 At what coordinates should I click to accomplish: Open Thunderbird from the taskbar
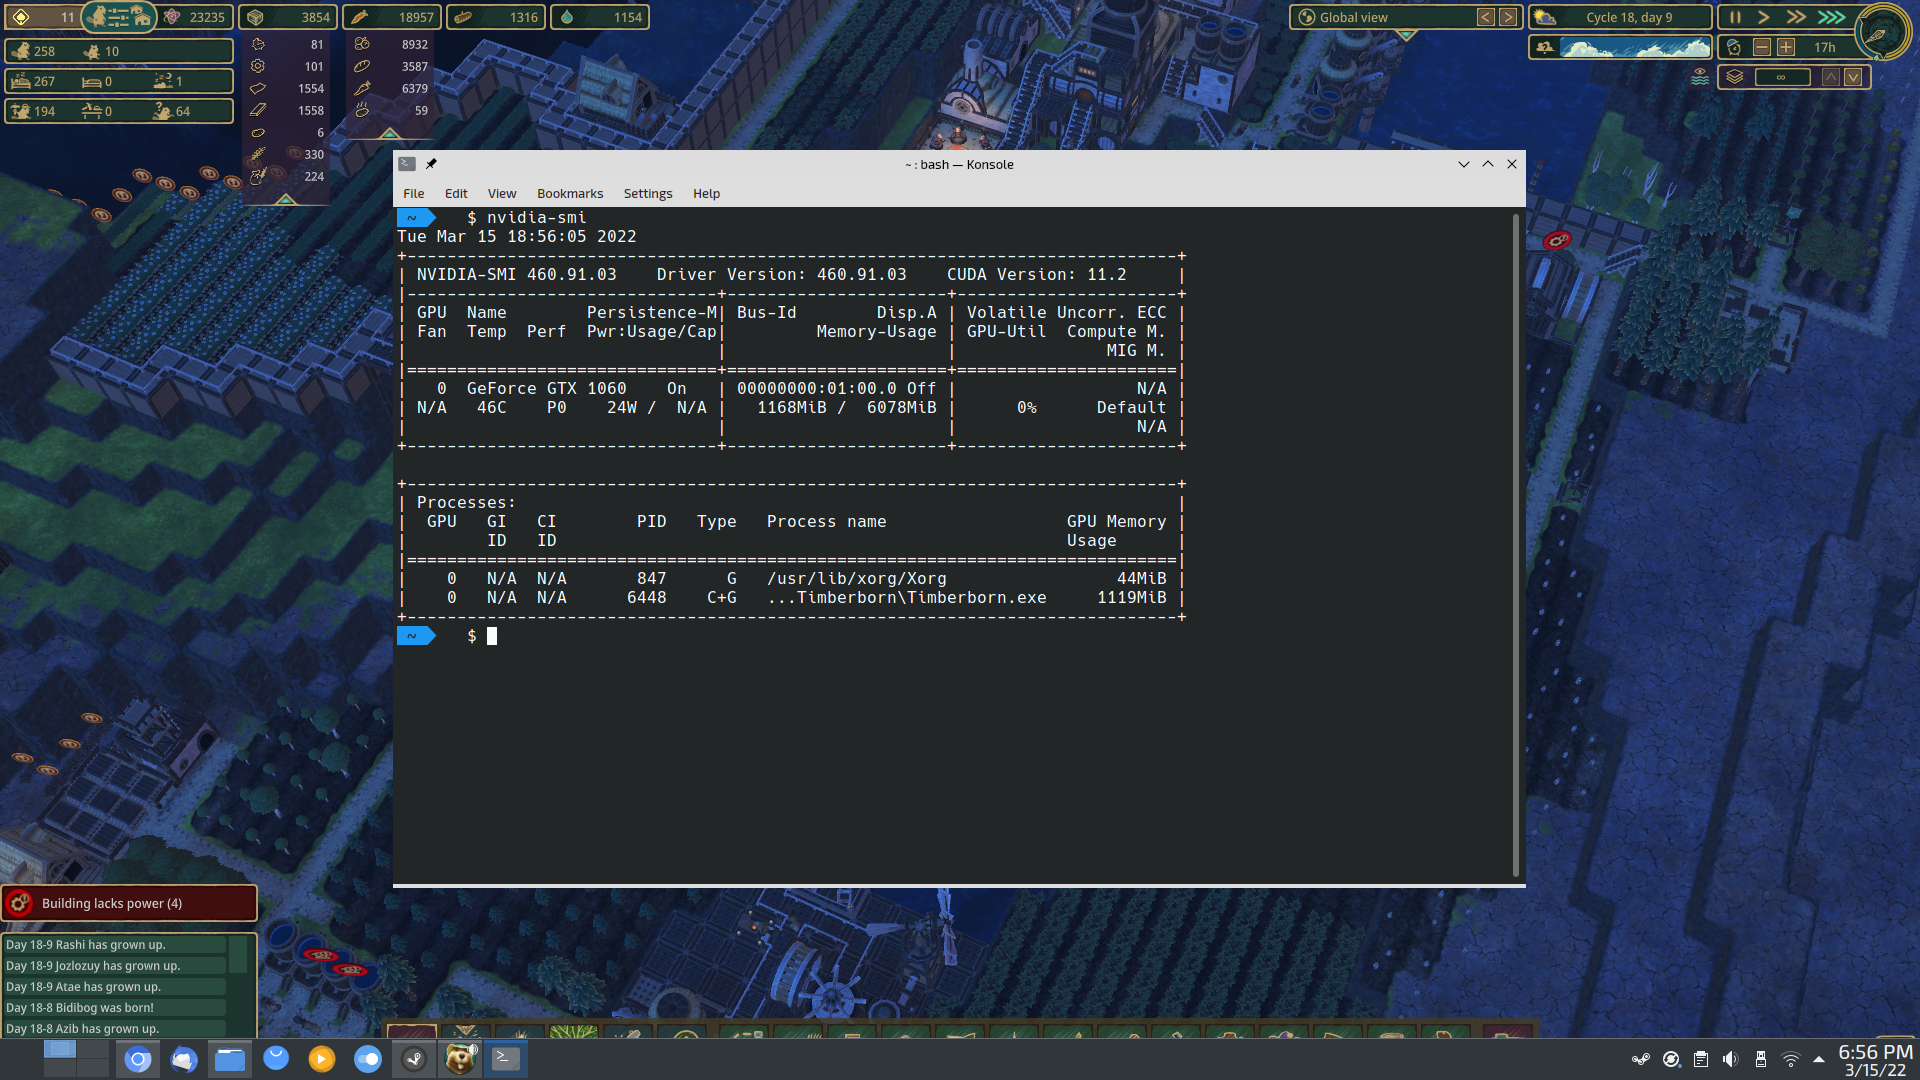click(x=184, y=1059)
